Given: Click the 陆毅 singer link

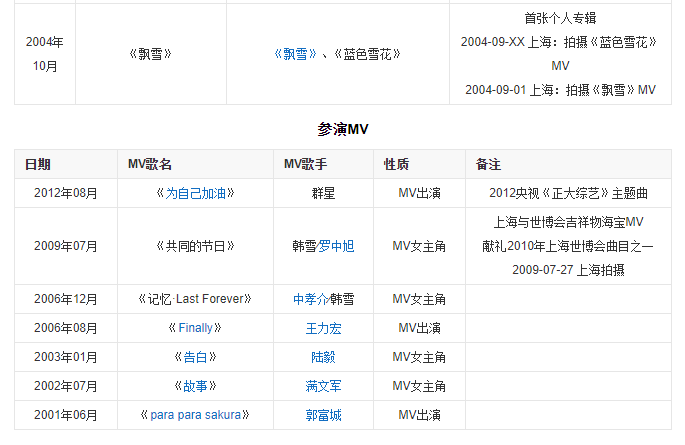Looking at the screenshot, I should [323, 357].
